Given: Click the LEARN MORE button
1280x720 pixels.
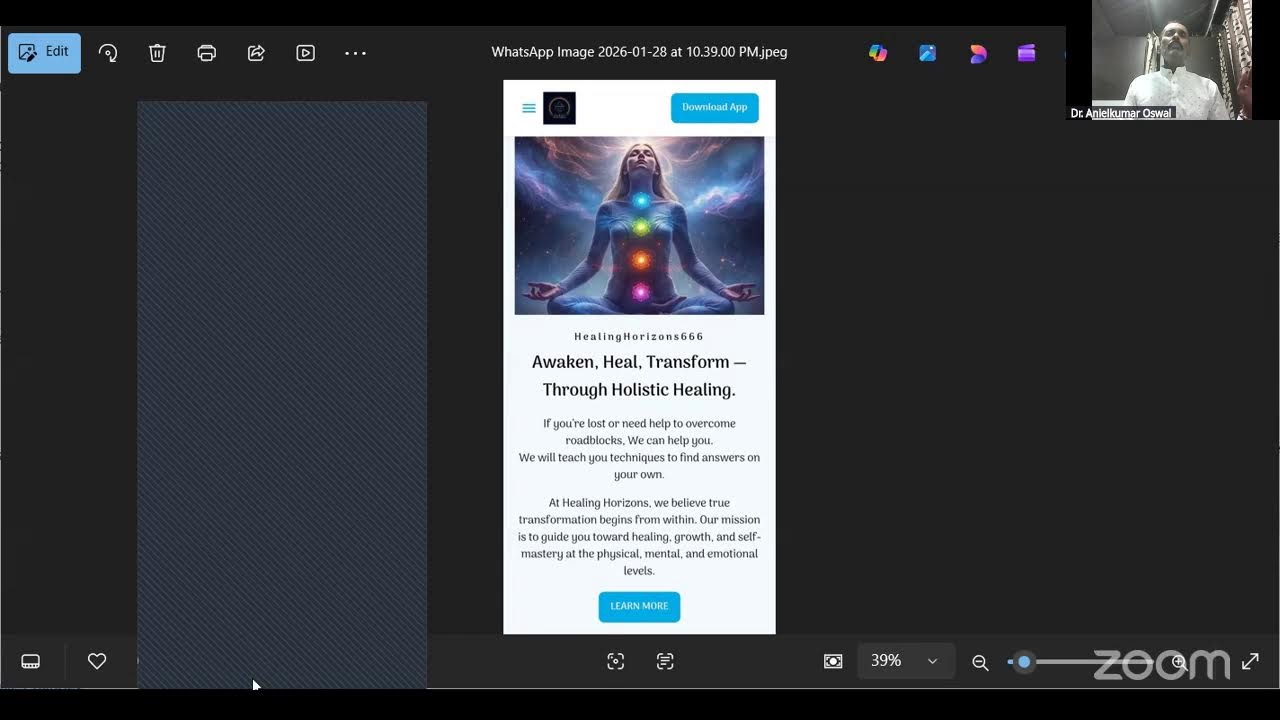Looking at the screenshot, I should 639,606.
